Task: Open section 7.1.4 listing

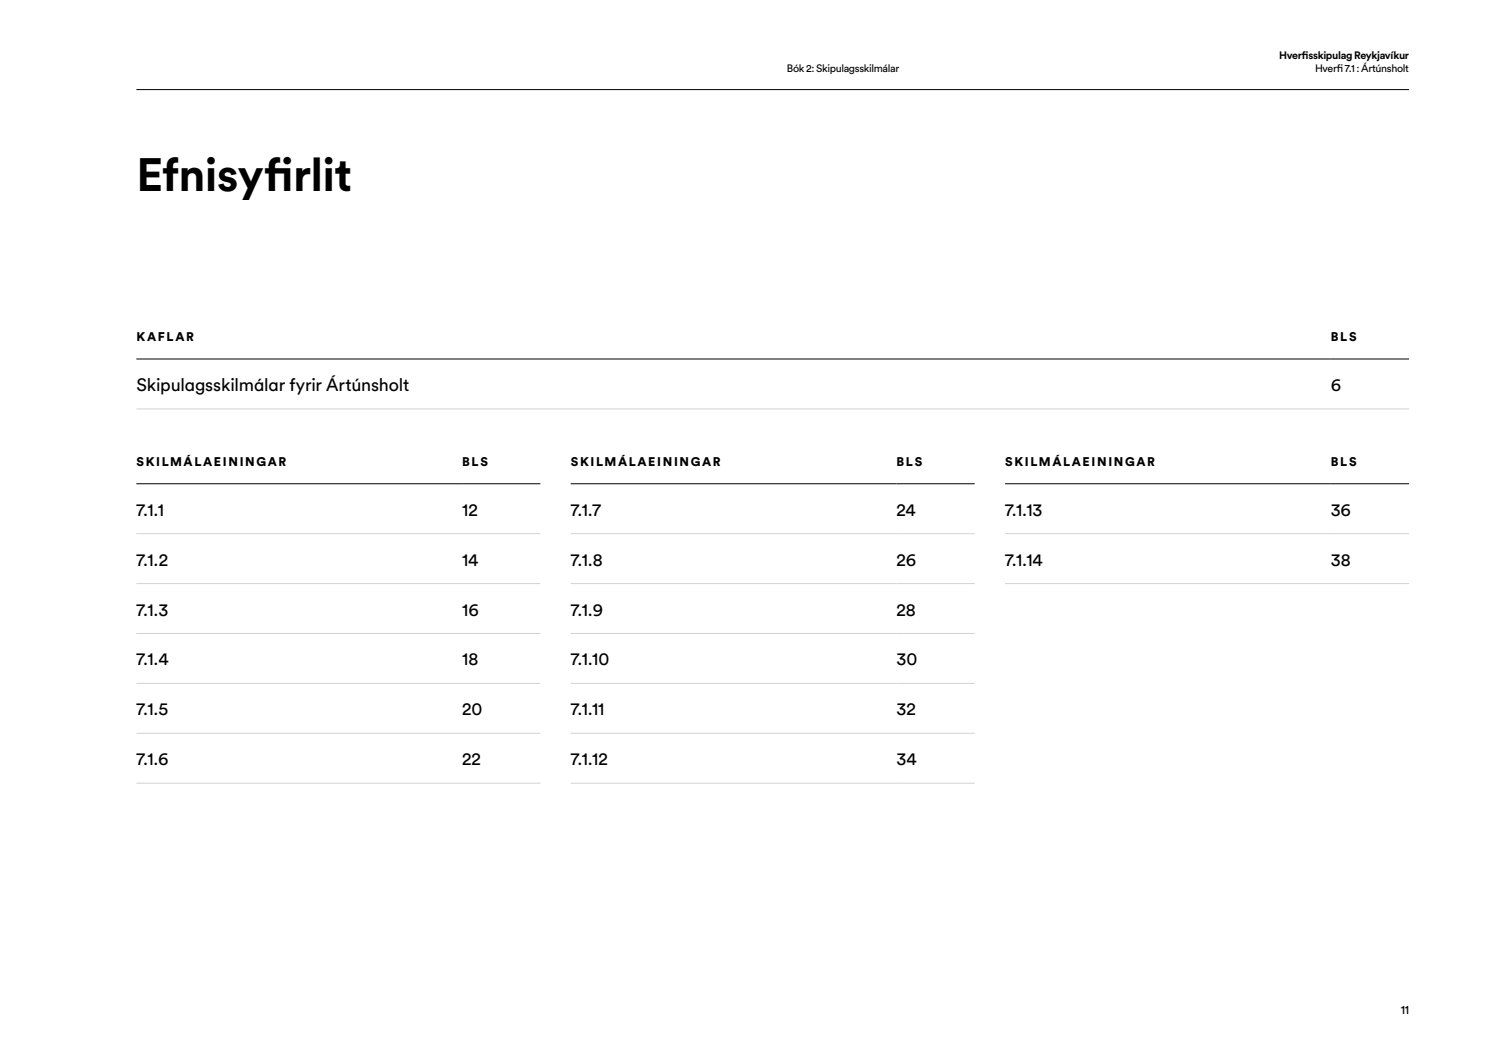Action: [x=152, y=659]
